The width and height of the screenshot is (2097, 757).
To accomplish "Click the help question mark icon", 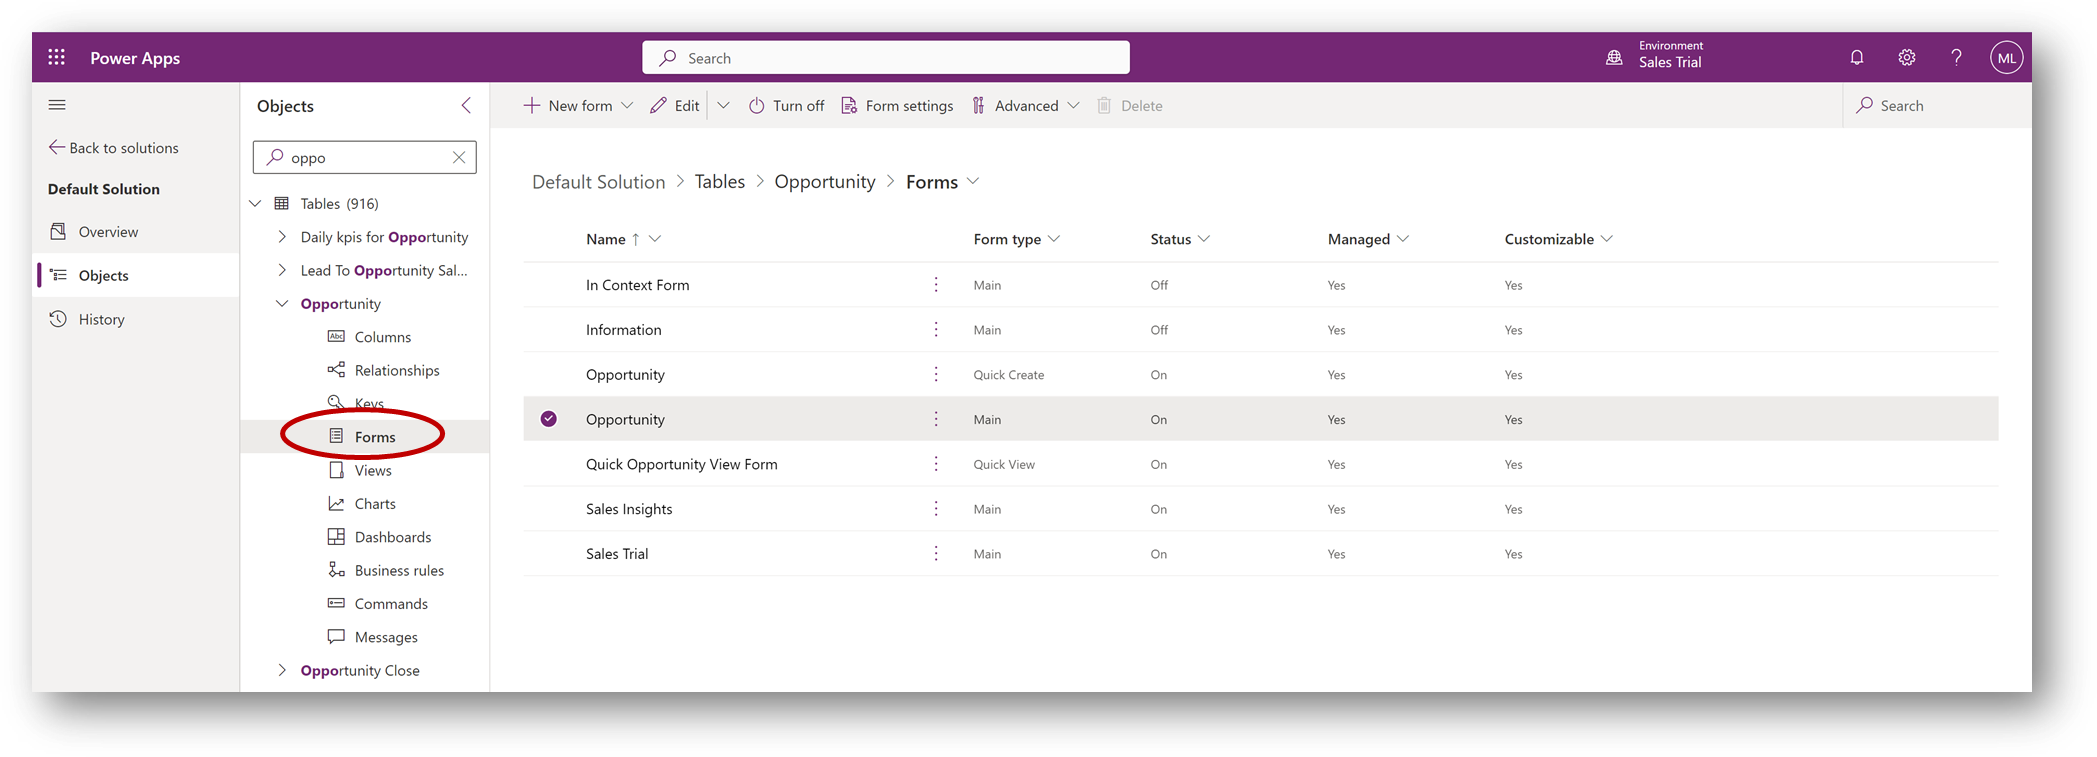I will [x=1956, y=58].
